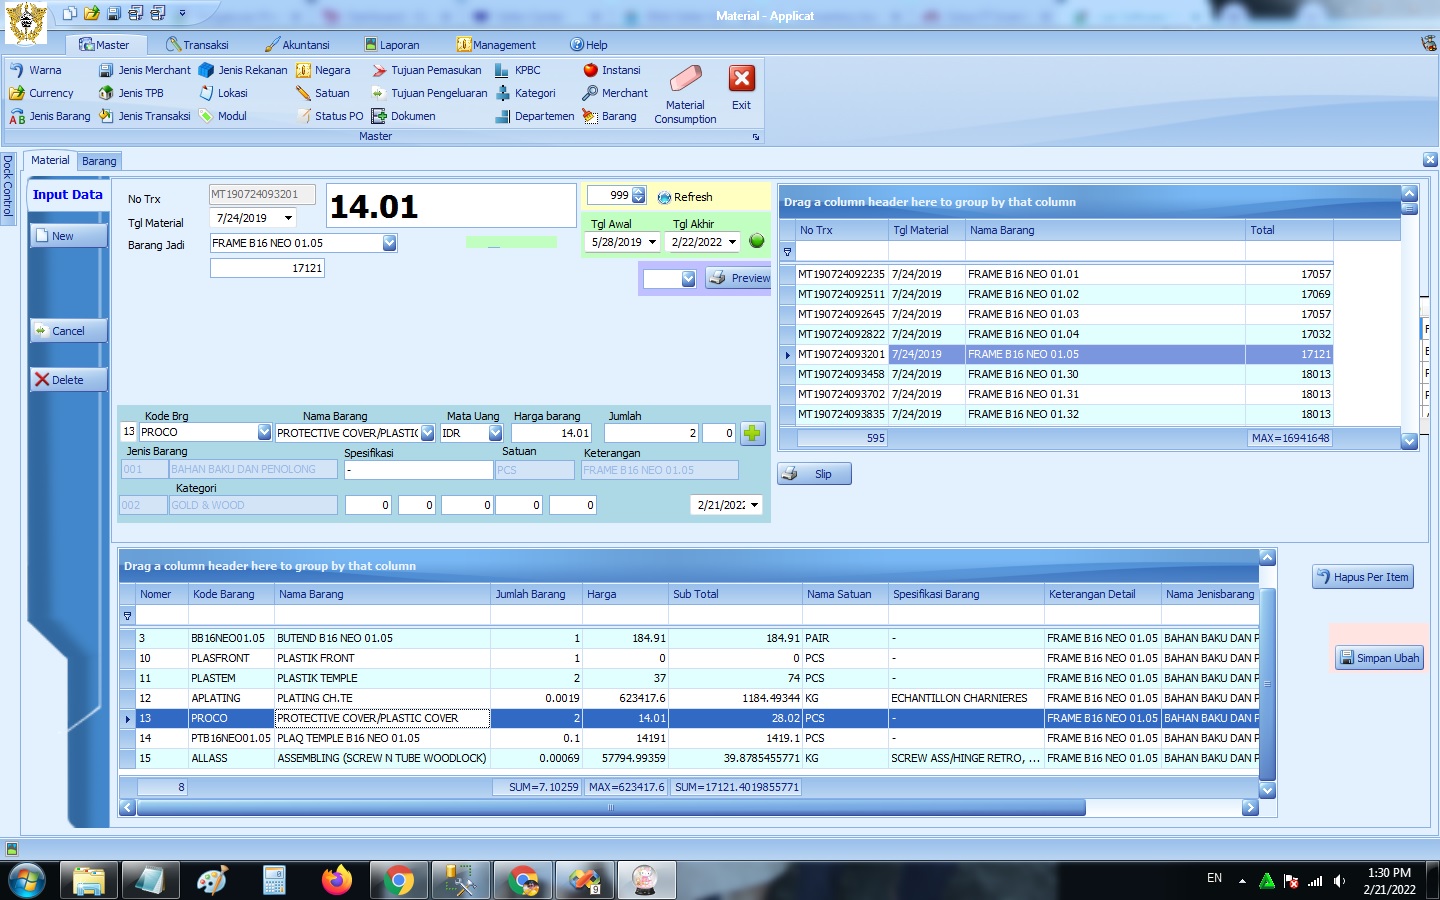Launch Firefox from the Windows taskbar

click(x=336, y=880)
